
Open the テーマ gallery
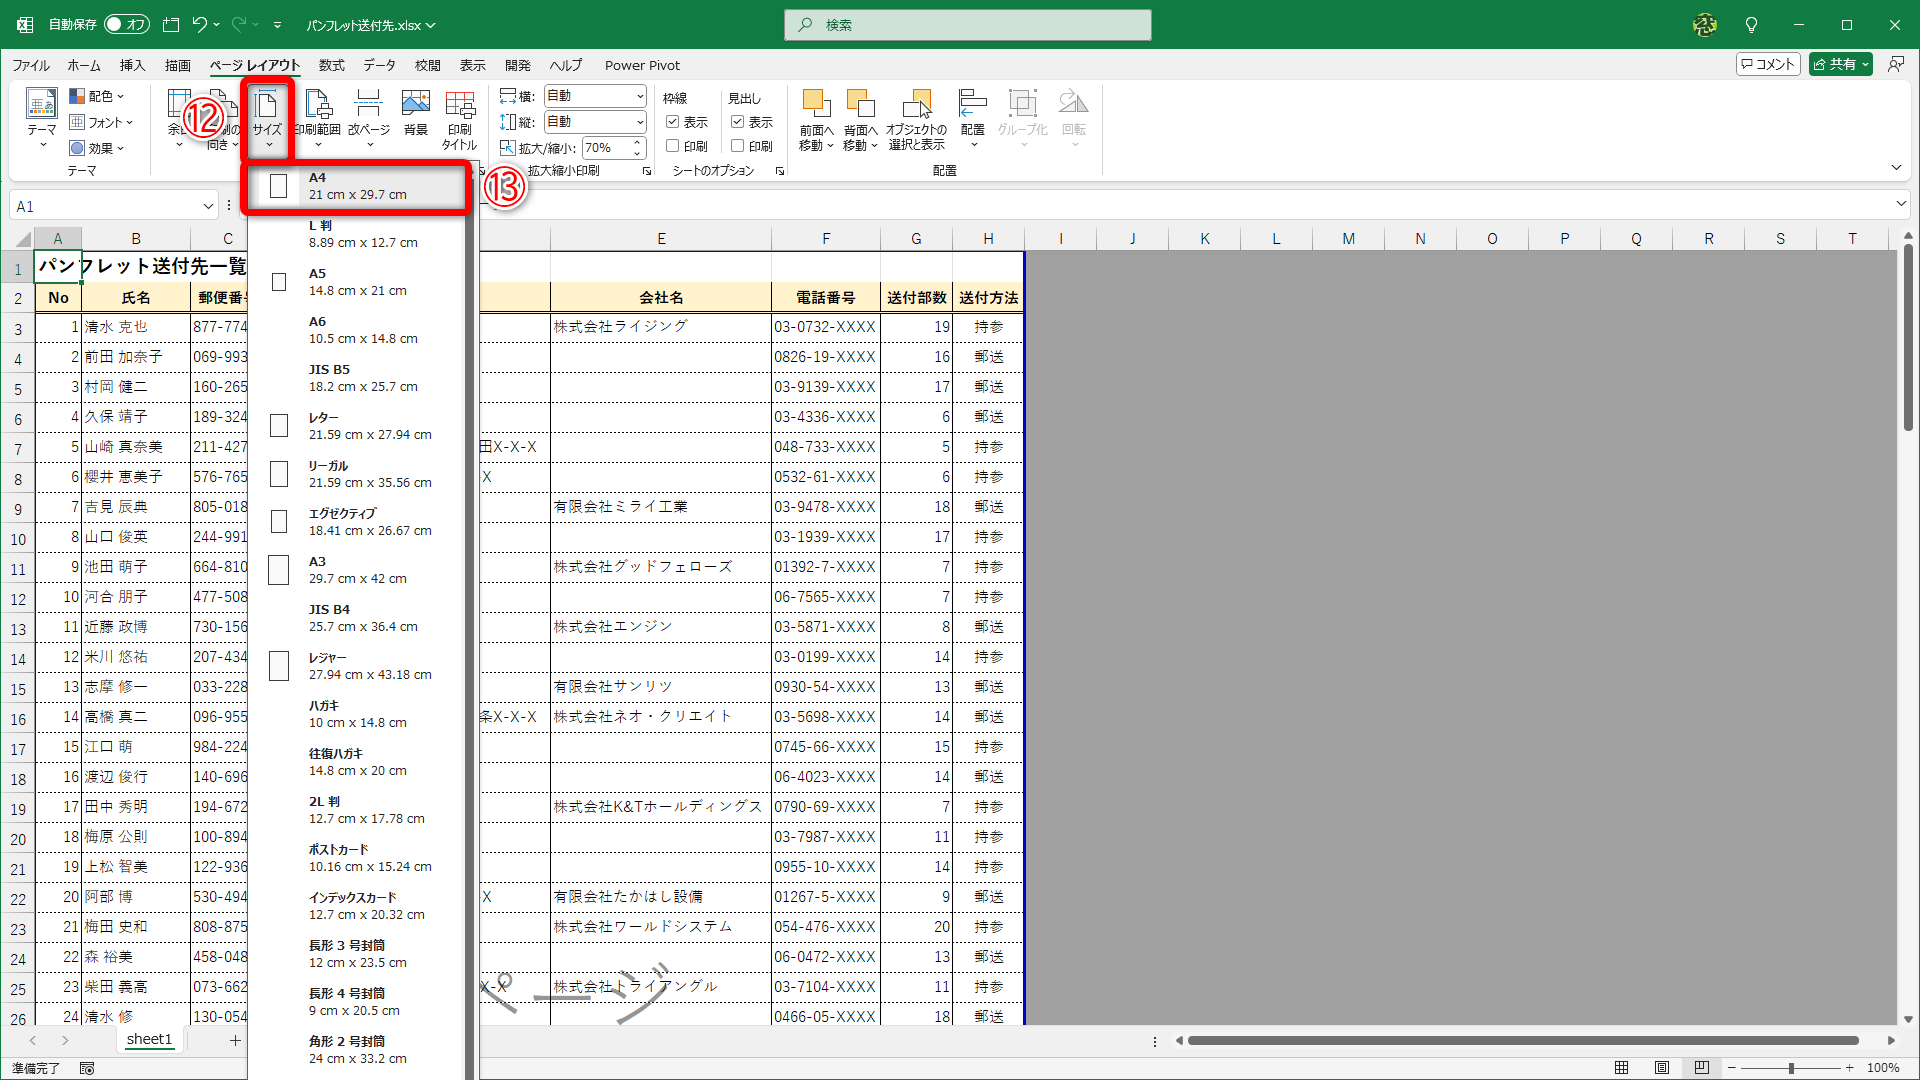click(x=40, y=118)
